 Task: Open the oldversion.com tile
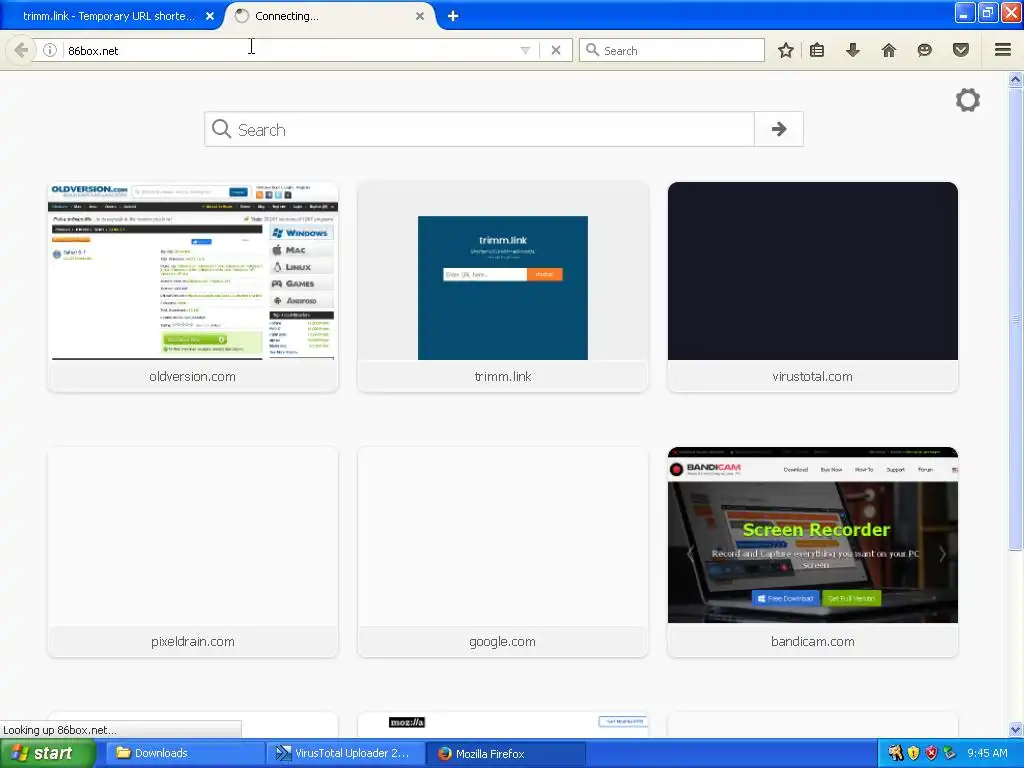(x=193, y=287)
